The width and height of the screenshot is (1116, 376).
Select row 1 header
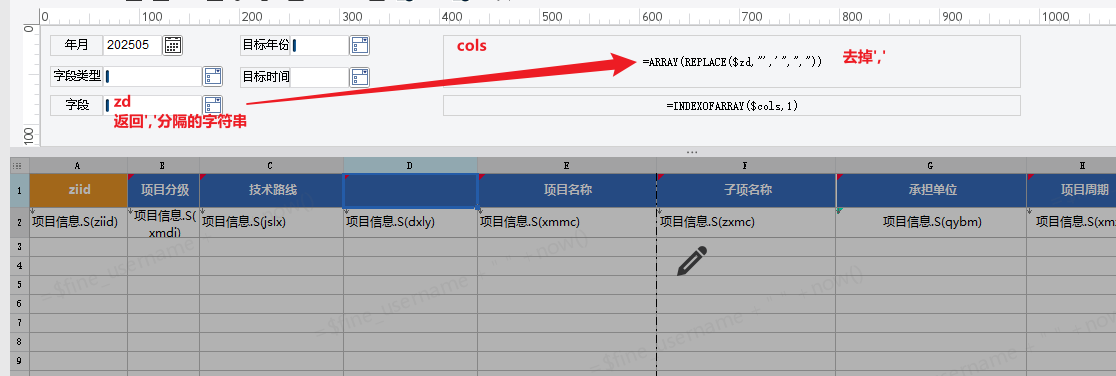(x=19, y=190)
